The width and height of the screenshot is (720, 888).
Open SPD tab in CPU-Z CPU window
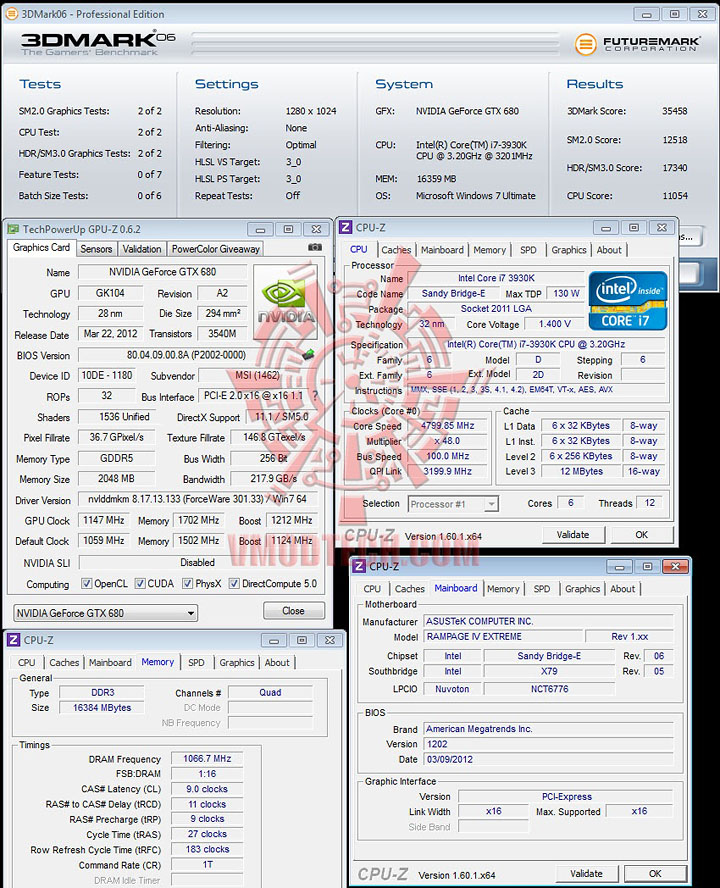pos(528,250)
